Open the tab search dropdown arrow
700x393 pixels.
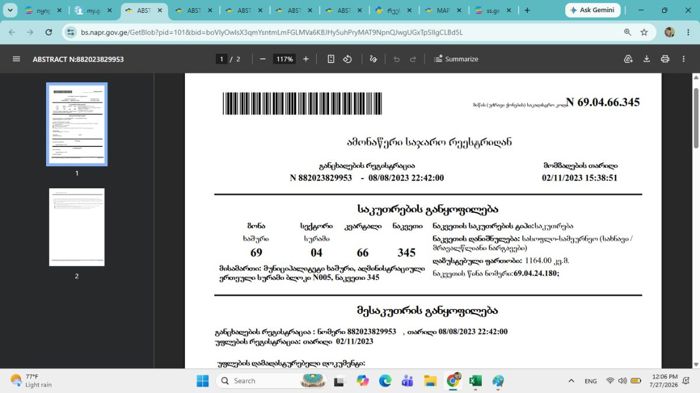(x=10, y=10)
